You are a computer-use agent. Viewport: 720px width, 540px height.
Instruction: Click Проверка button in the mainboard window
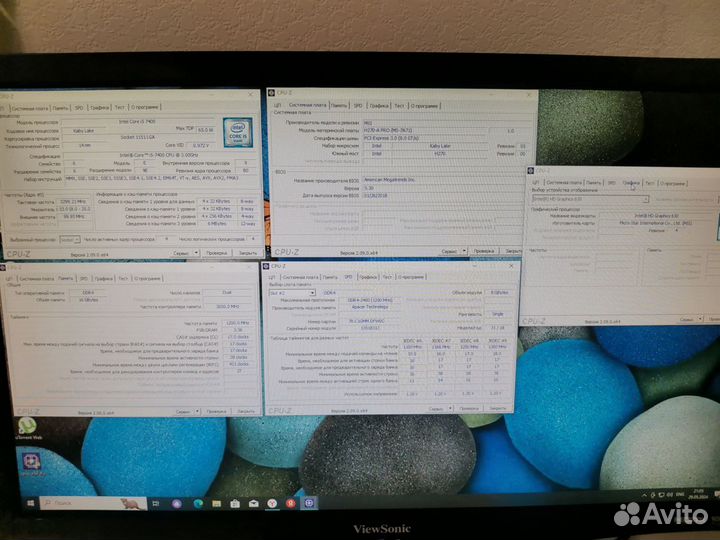tap(484, 251)
